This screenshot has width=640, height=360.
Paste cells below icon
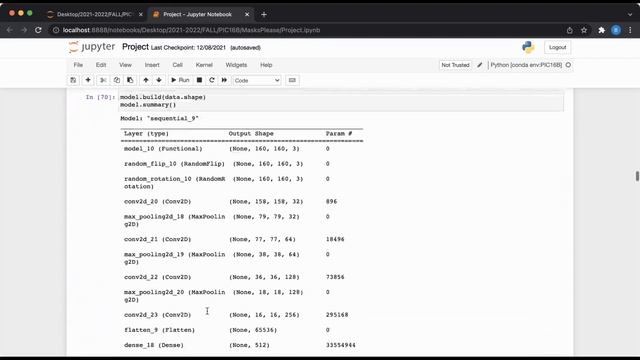pyautogui.click(x=130, y=80)
